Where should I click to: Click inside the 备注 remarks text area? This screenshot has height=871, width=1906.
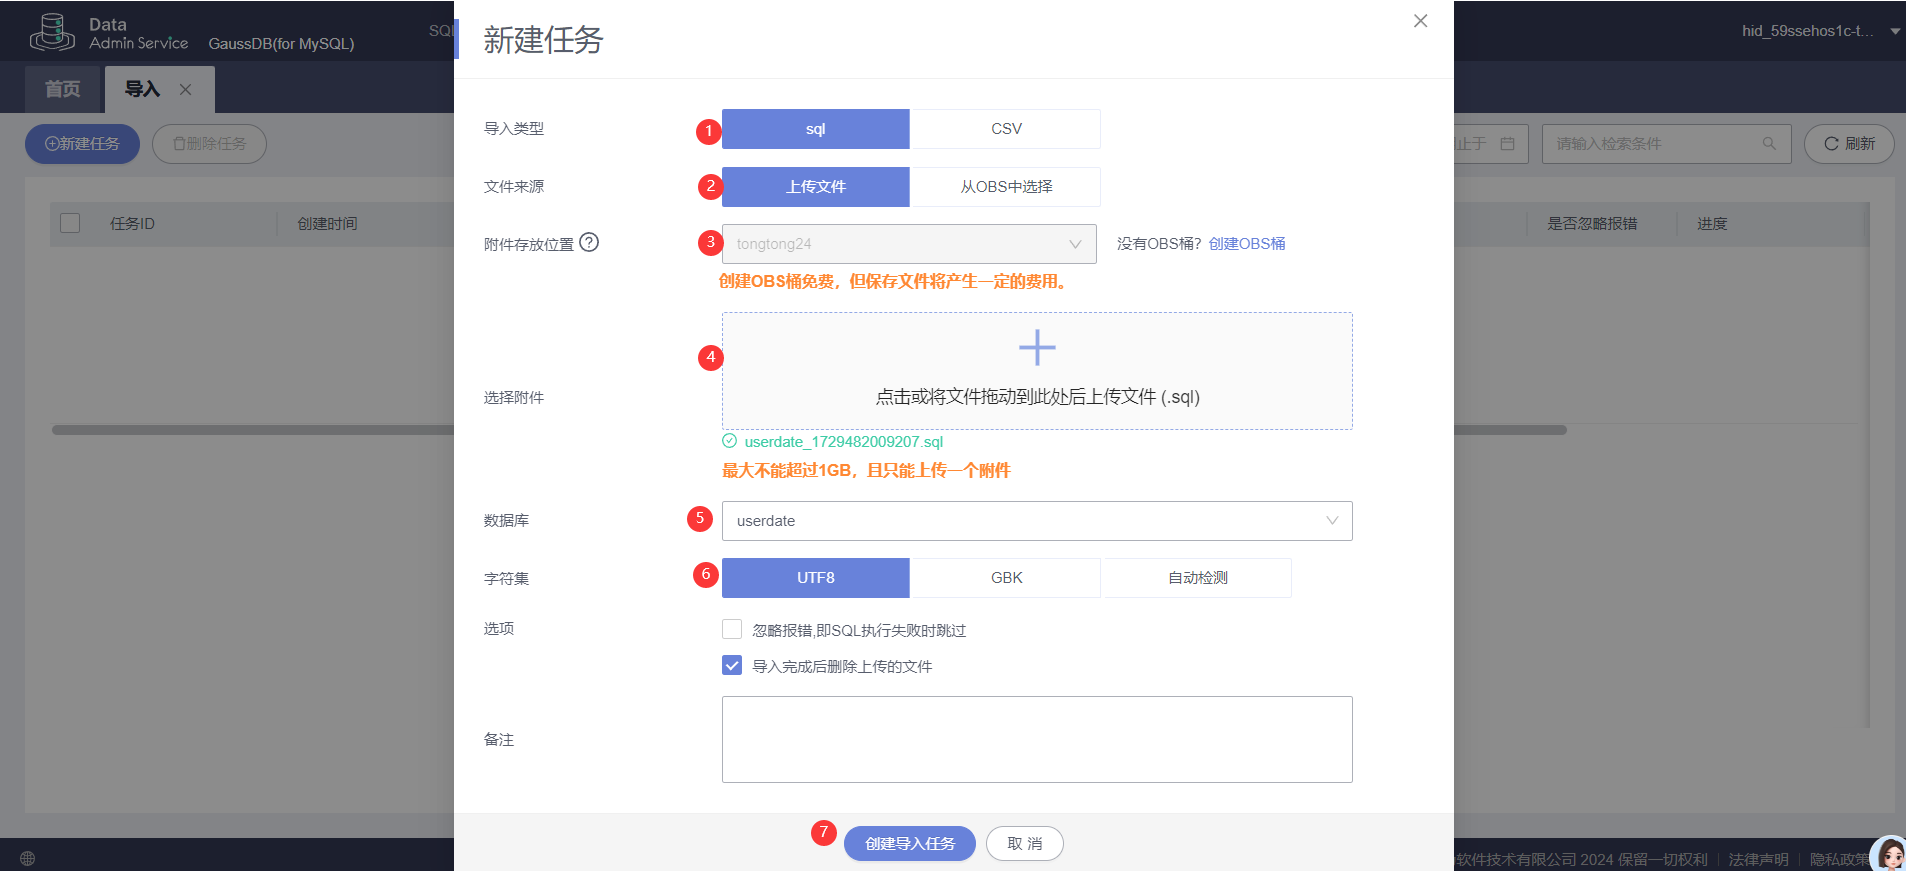click(1037, 740)
